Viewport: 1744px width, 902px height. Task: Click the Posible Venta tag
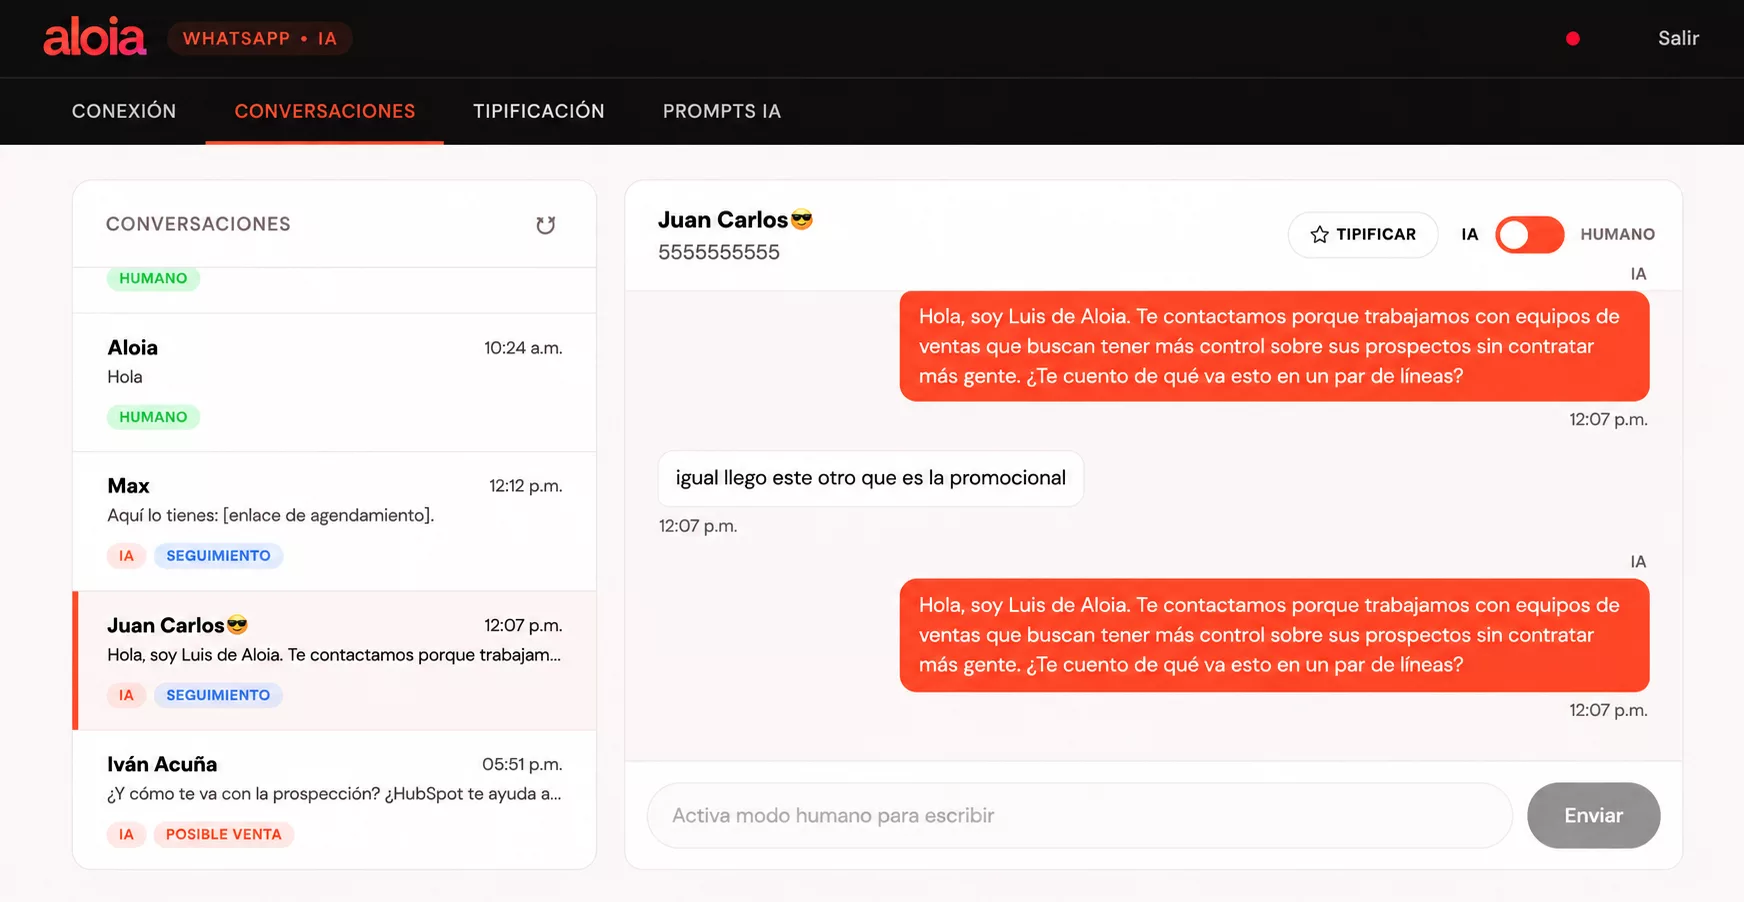[224, 834]
